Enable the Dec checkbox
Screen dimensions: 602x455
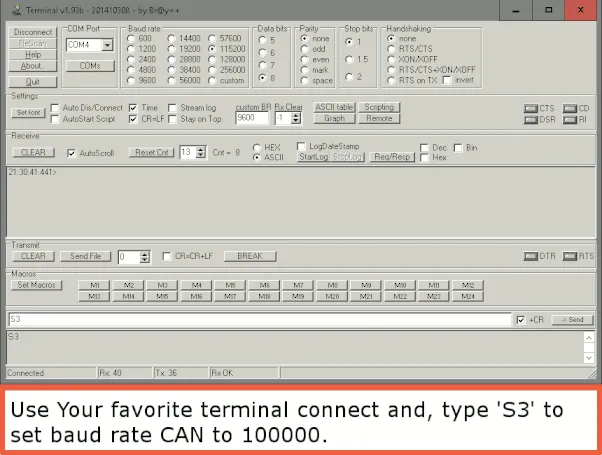click(x=424, y=148)
